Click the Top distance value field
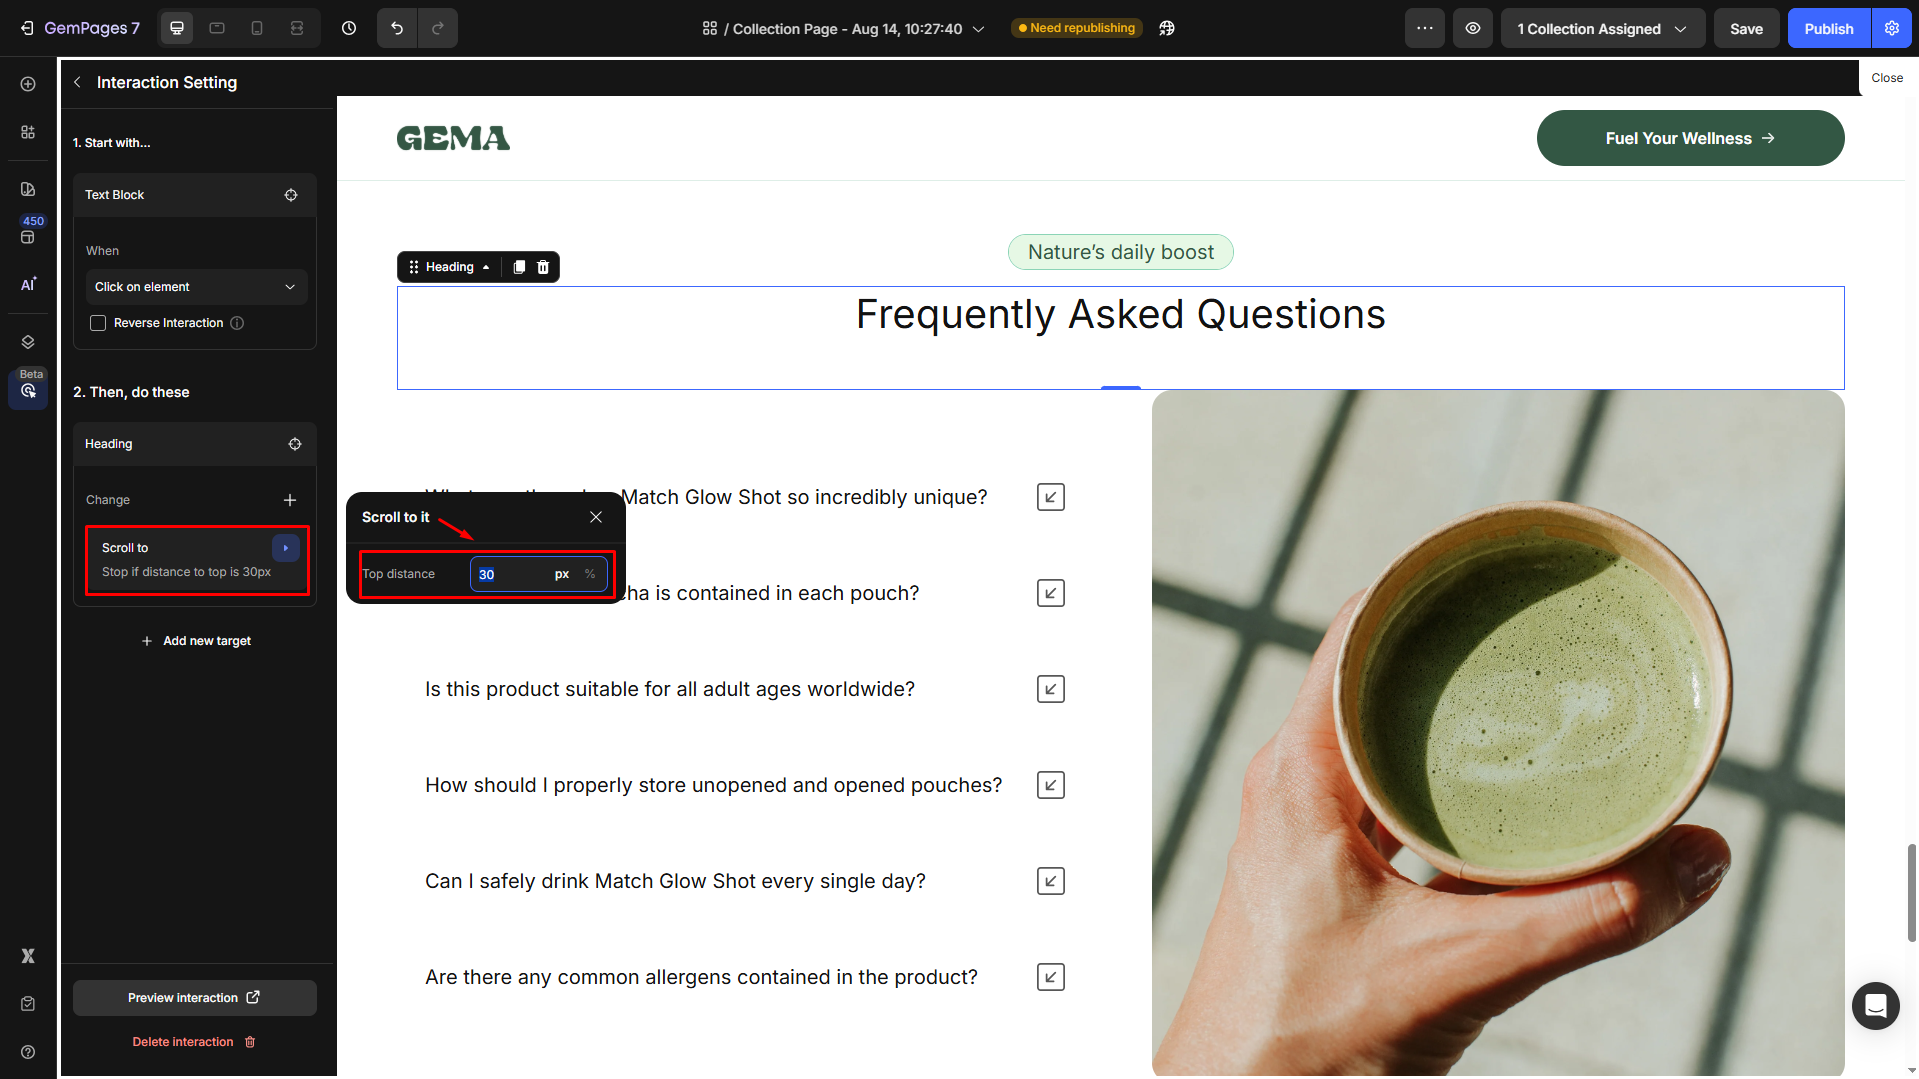The width and height of the screenshot is (1919, 1079). click(510, 574)
